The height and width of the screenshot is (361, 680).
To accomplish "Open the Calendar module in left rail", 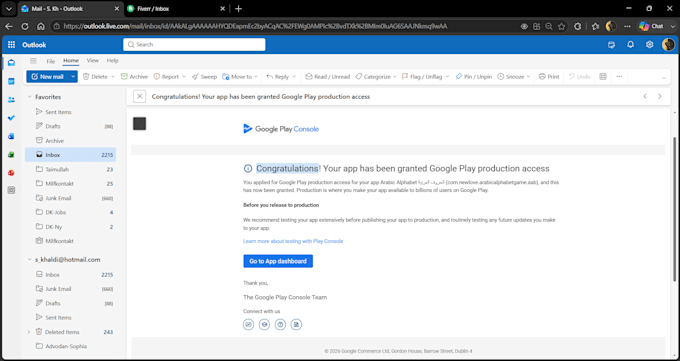I will [x=11, y=81].
